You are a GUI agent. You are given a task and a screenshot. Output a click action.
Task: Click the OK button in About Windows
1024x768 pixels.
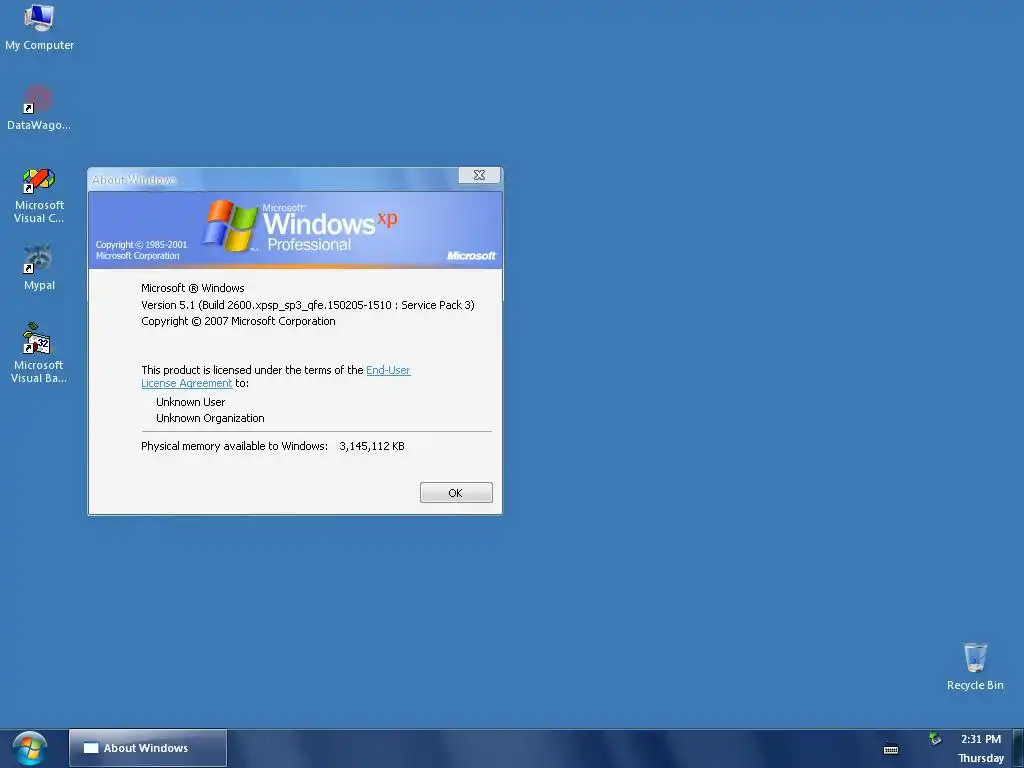pos(456,492)
